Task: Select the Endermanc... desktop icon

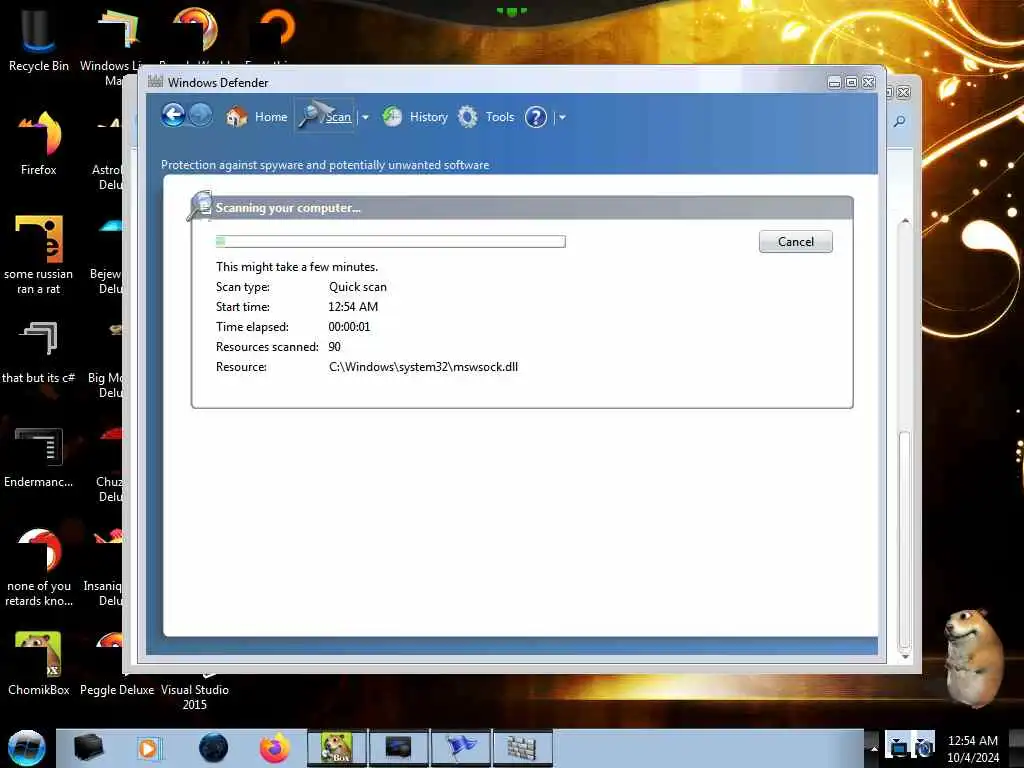Action: coord(39,457)
